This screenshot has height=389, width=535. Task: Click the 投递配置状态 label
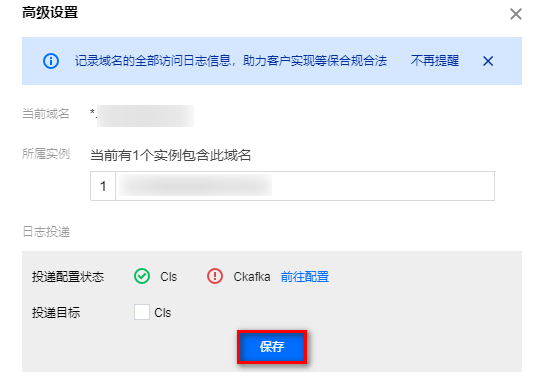(x=68, y=276)
